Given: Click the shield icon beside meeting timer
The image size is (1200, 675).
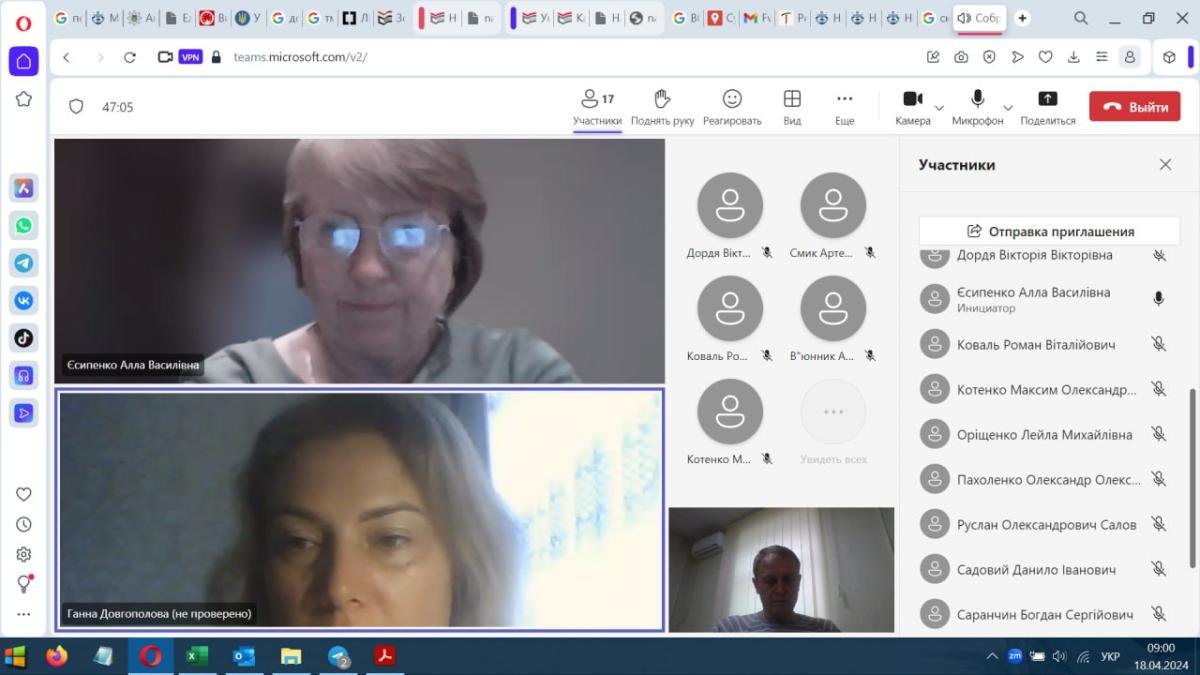Looking at the screenshot, I should pos(76,107).
